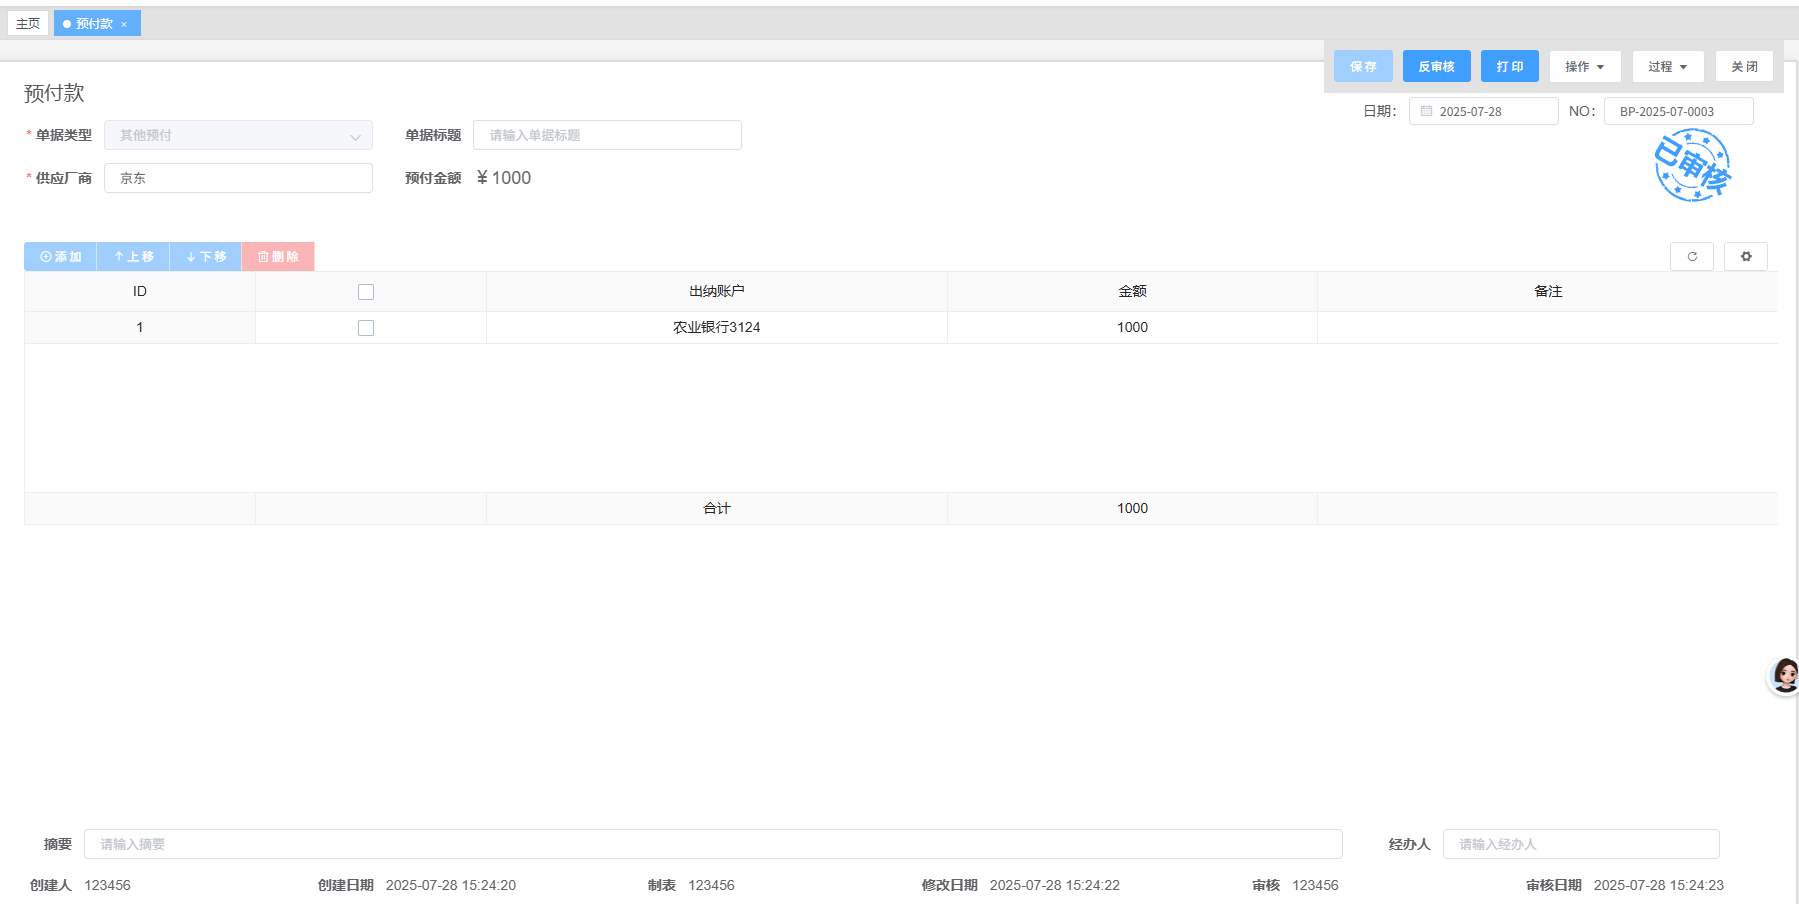Open the date picker showing 2025-07-28
Viewport: 1799px width, 904px height.
[1483, 112]
